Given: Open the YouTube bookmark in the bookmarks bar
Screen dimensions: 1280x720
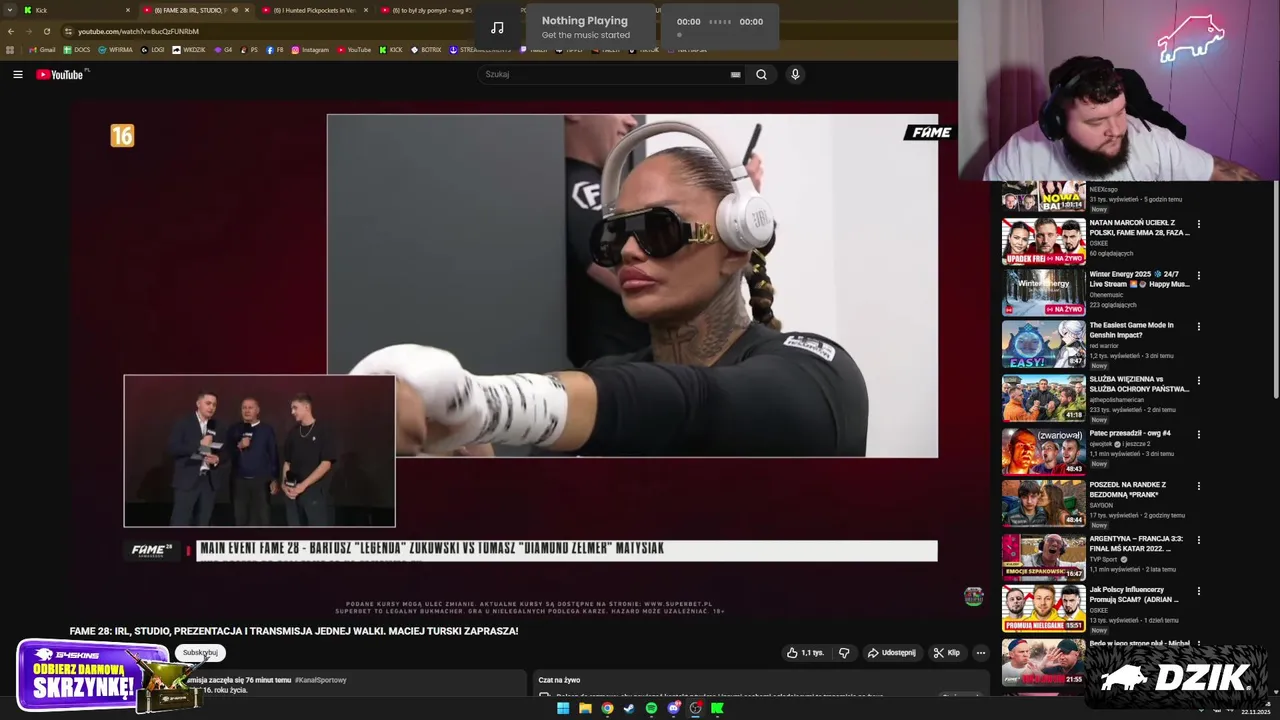Looking at the screenshot, I should point(354,50).
